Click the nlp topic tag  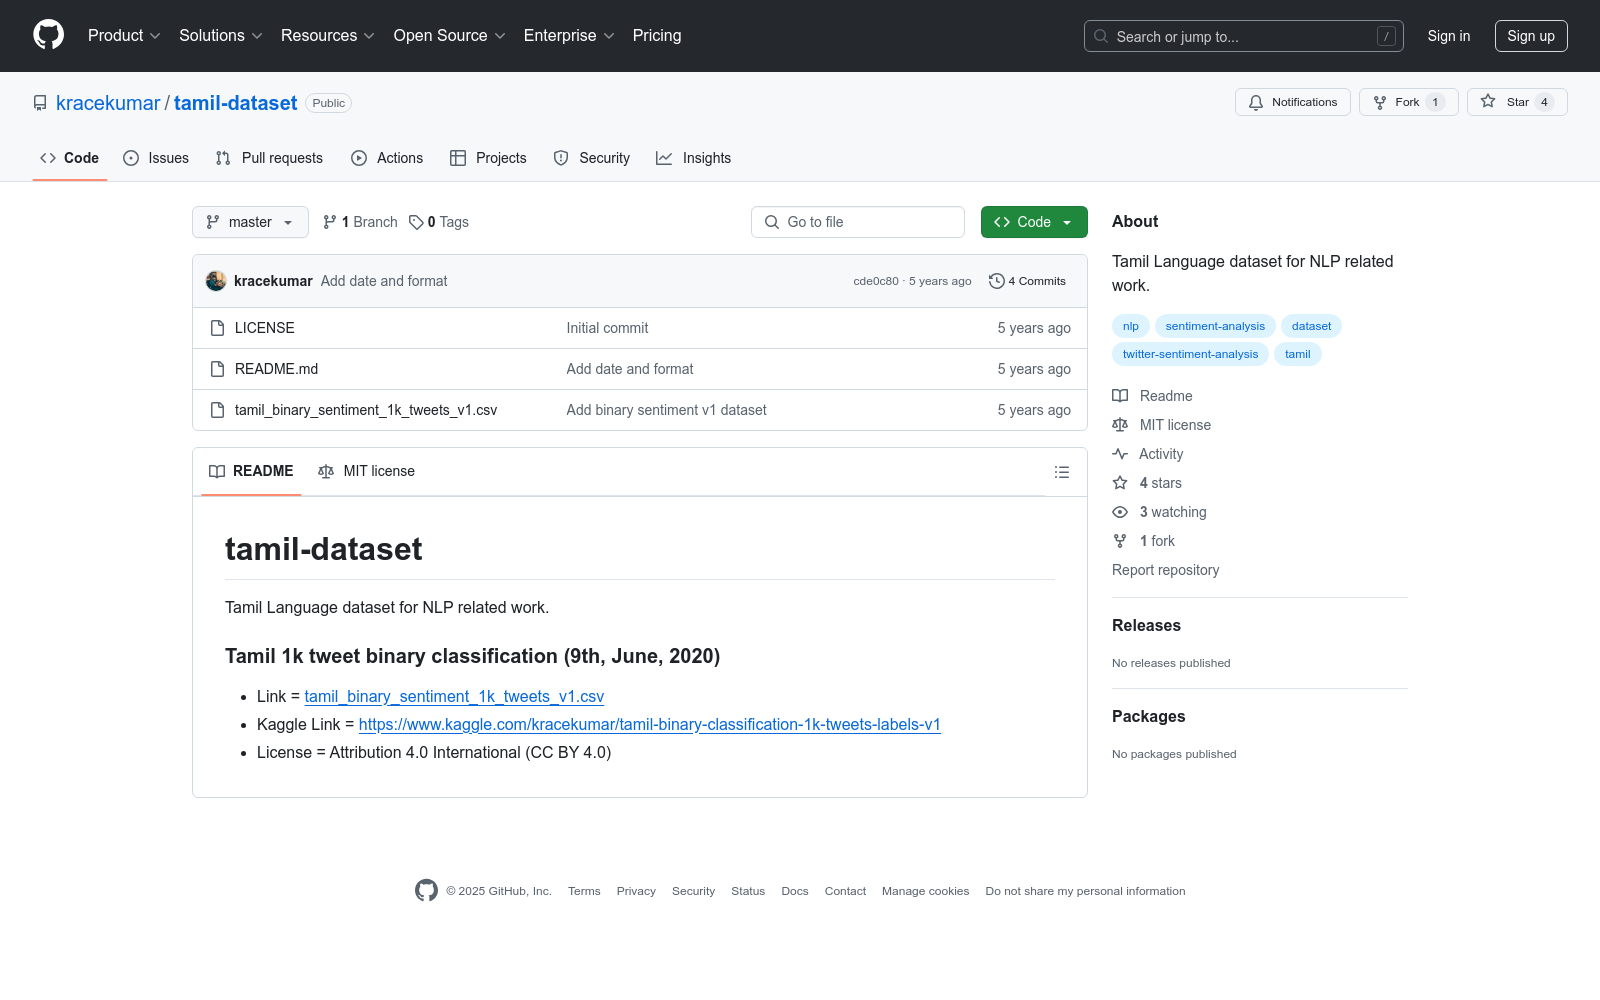(x=1131, y=326)
